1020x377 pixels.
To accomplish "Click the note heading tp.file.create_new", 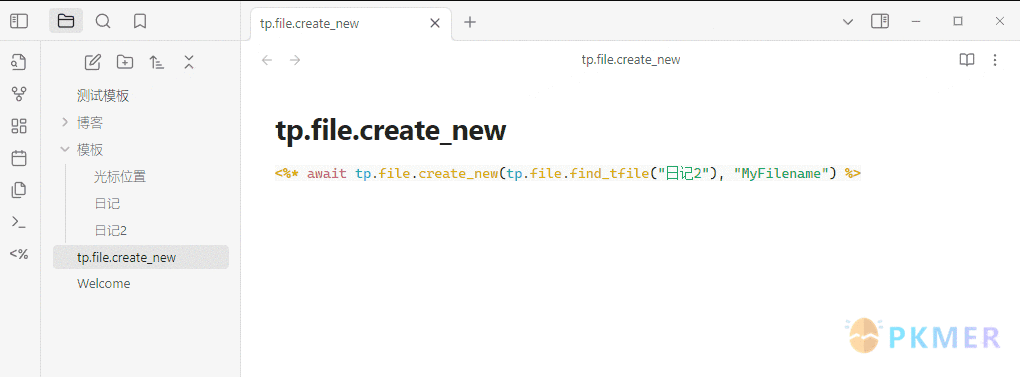I will point(390,131).
